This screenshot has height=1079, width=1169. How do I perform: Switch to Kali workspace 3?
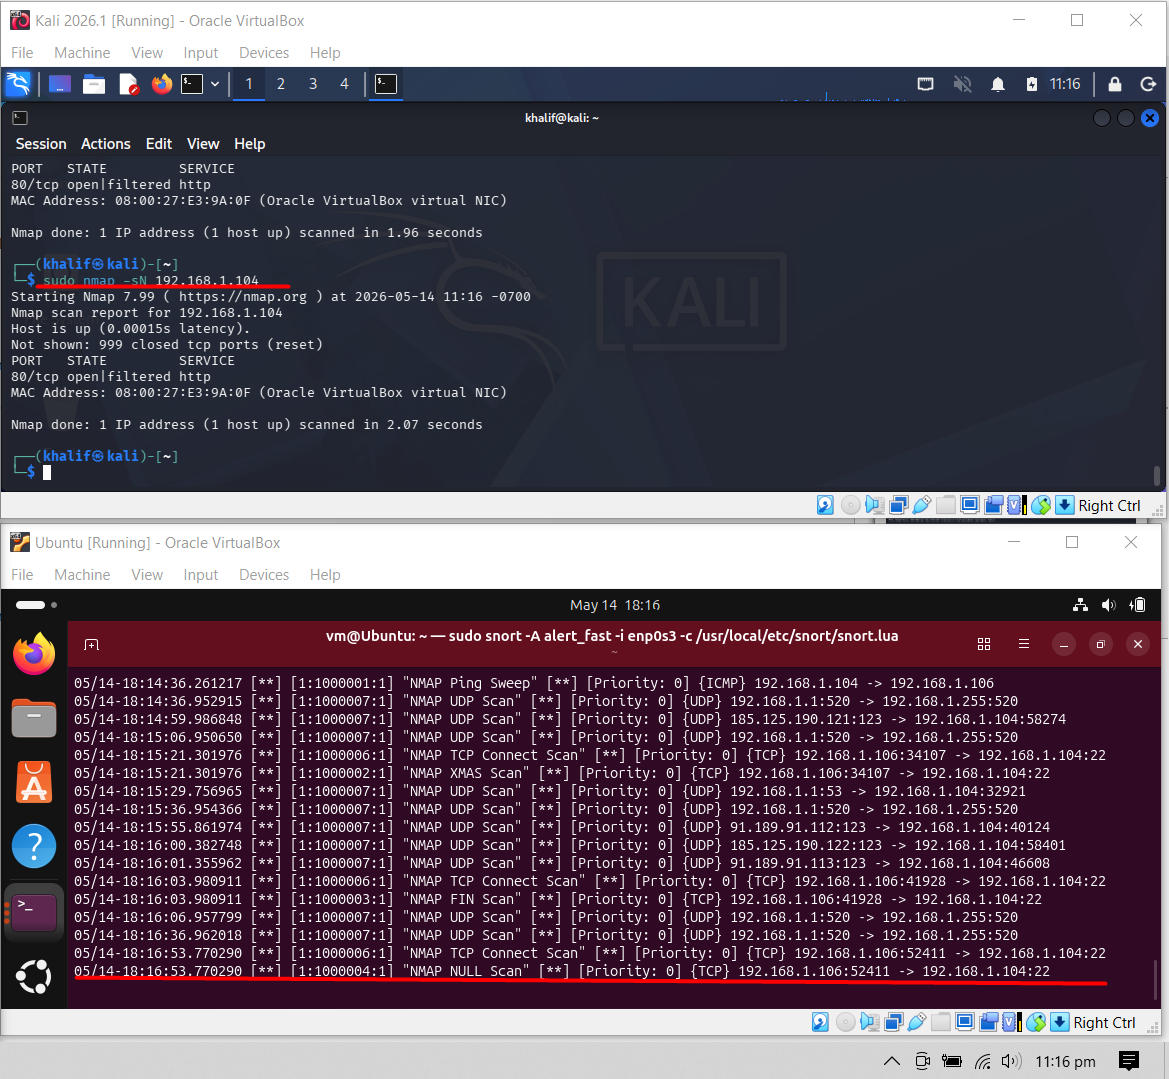(313, 84)
